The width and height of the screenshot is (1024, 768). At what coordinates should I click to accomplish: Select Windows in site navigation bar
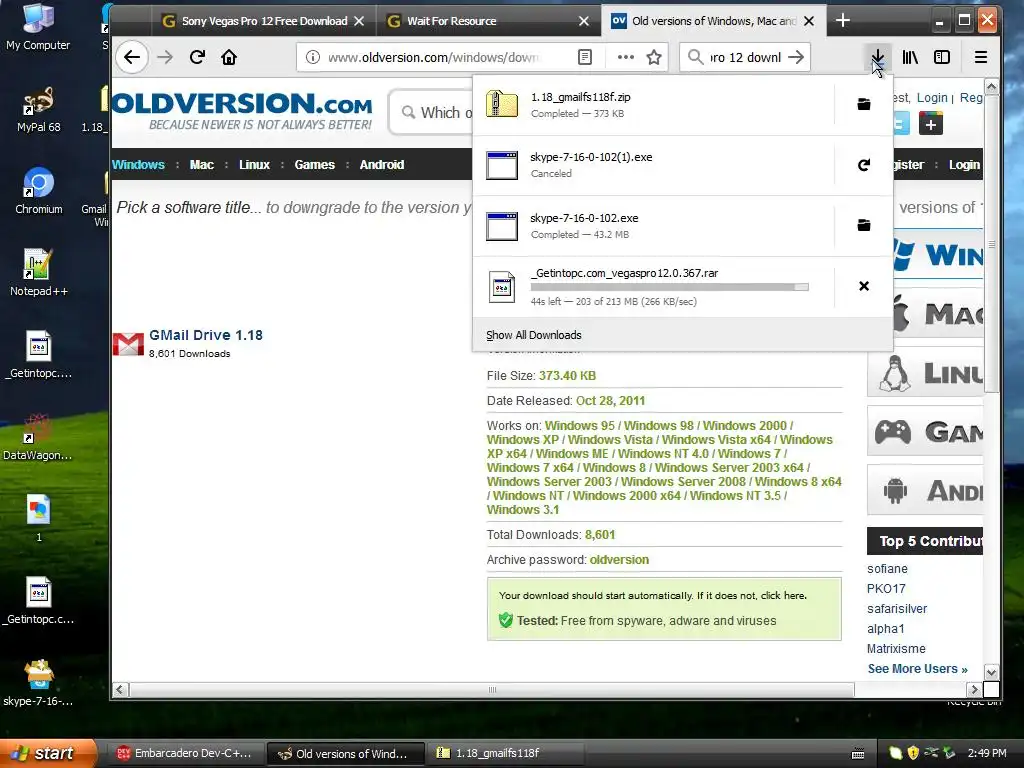(138, 165)
